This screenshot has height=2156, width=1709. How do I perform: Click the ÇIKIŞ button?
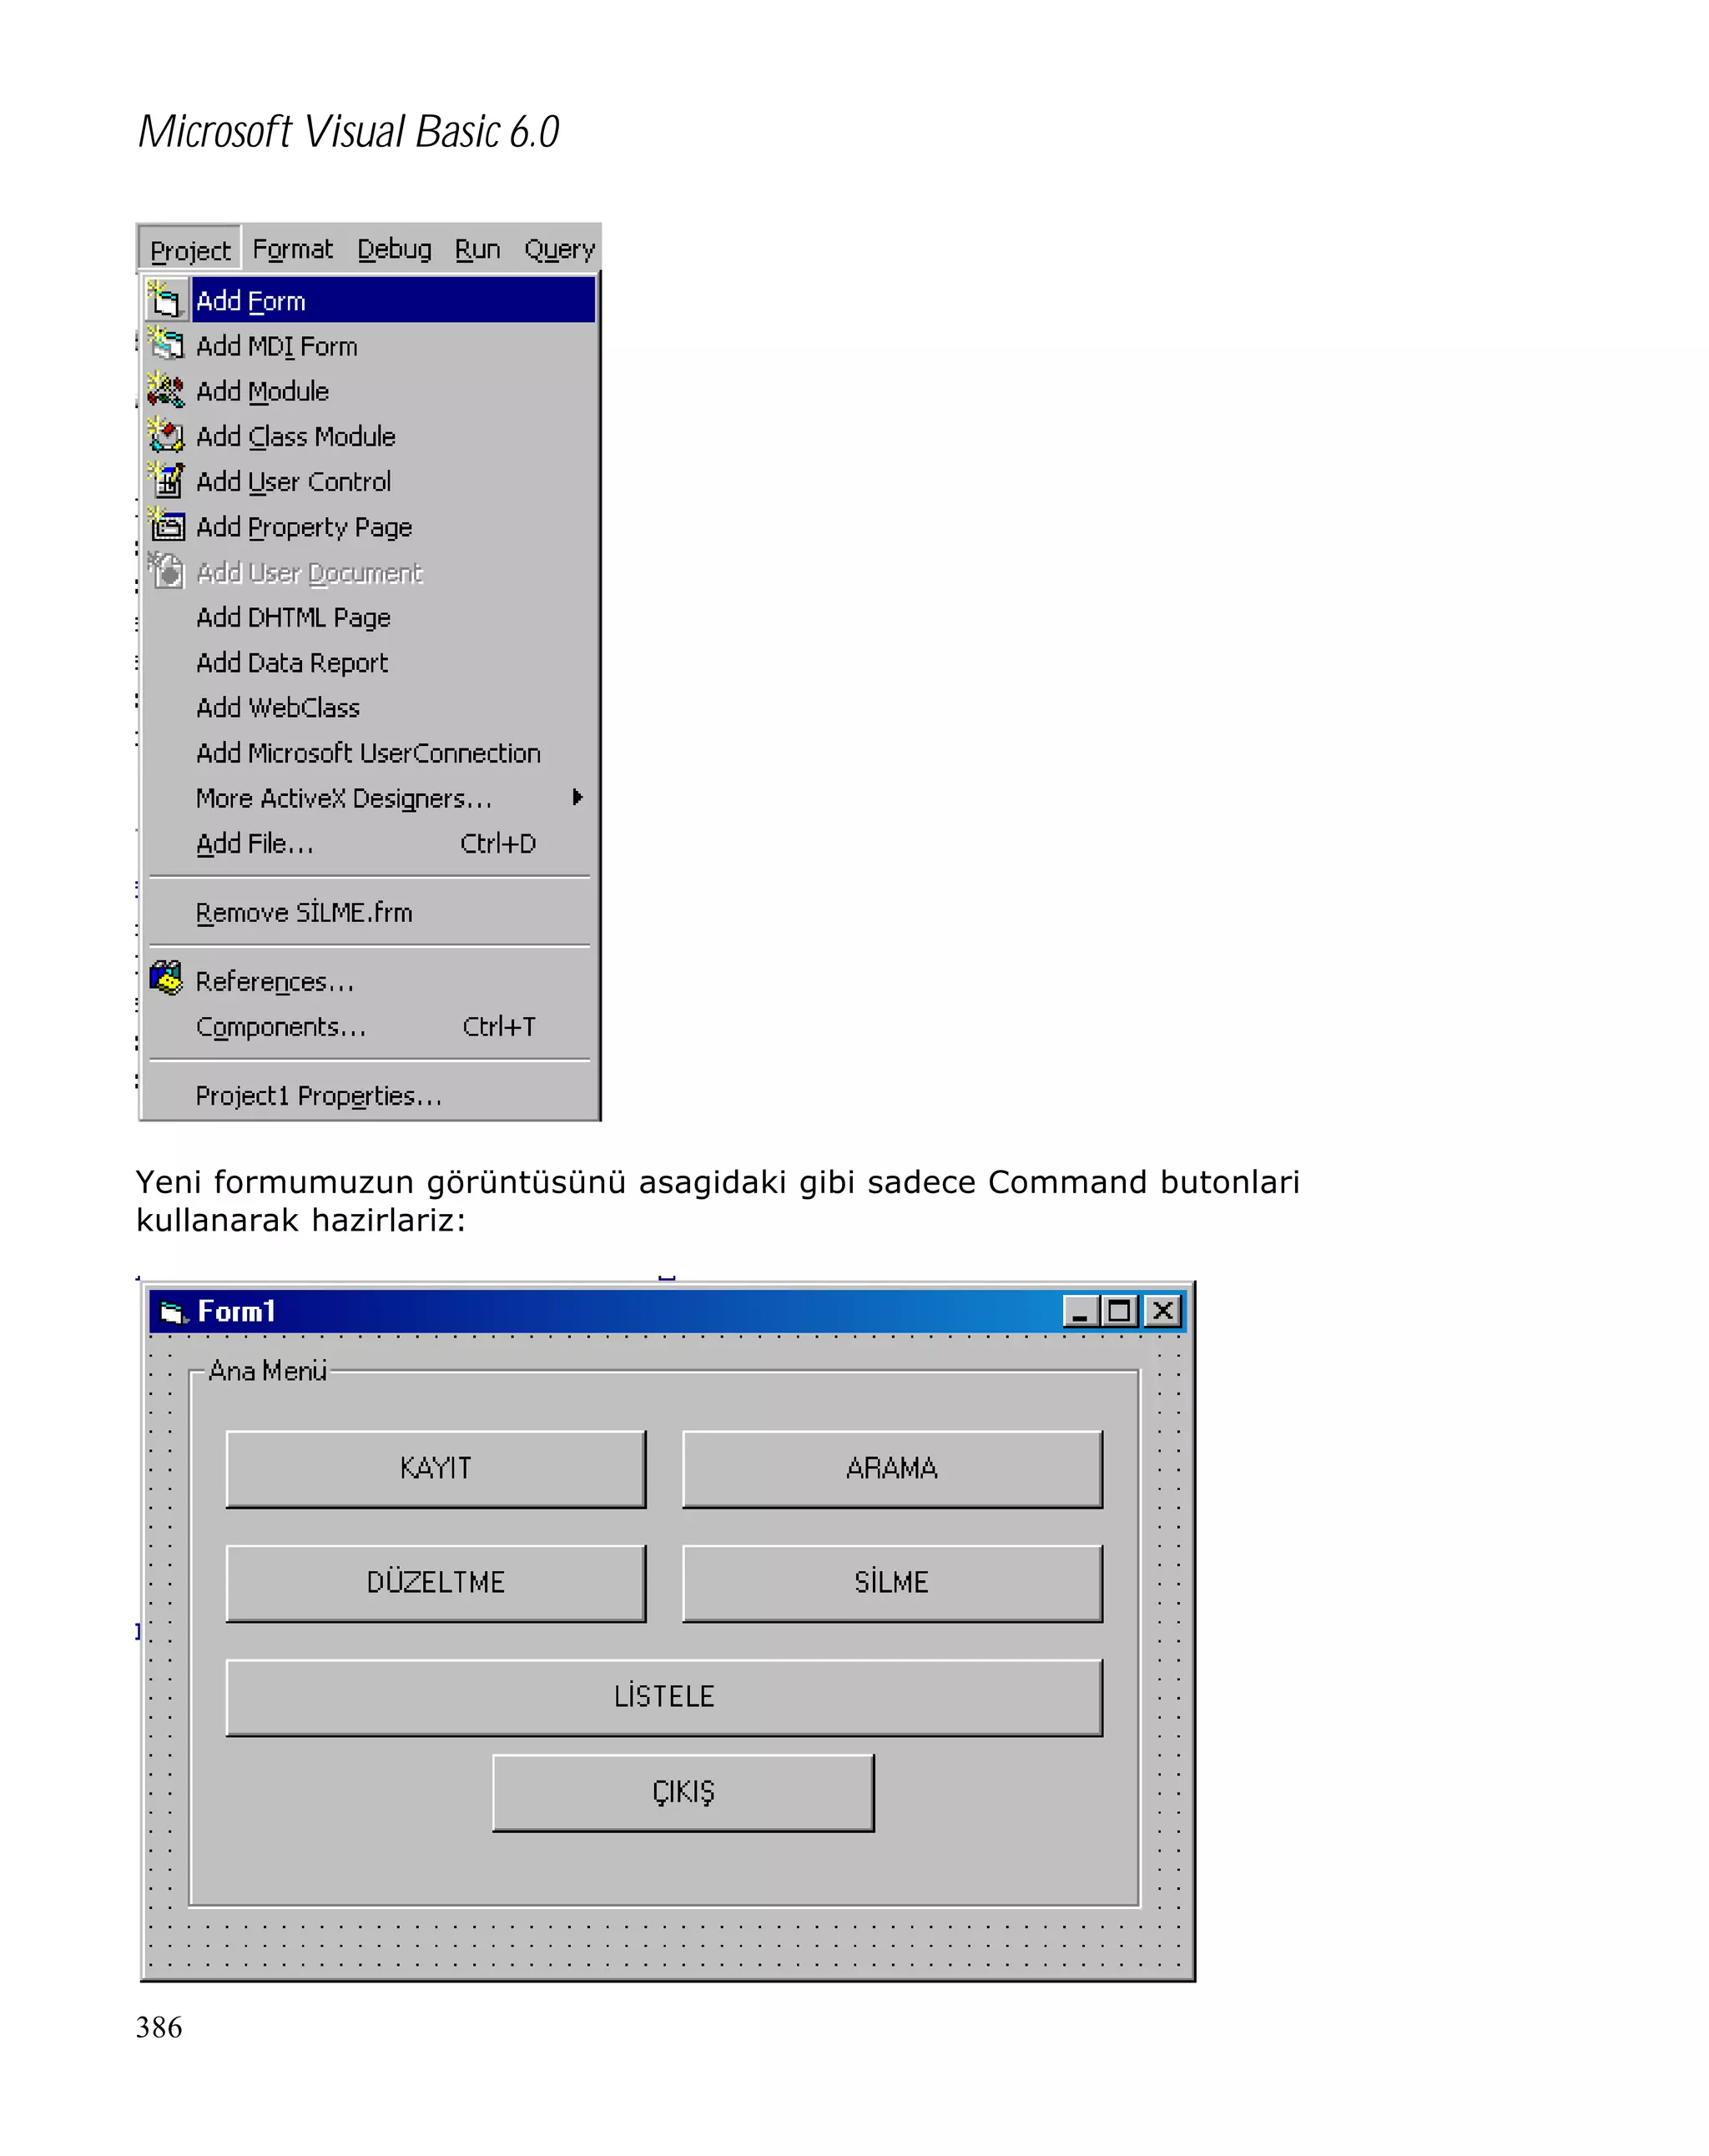tap(683, 1791)
